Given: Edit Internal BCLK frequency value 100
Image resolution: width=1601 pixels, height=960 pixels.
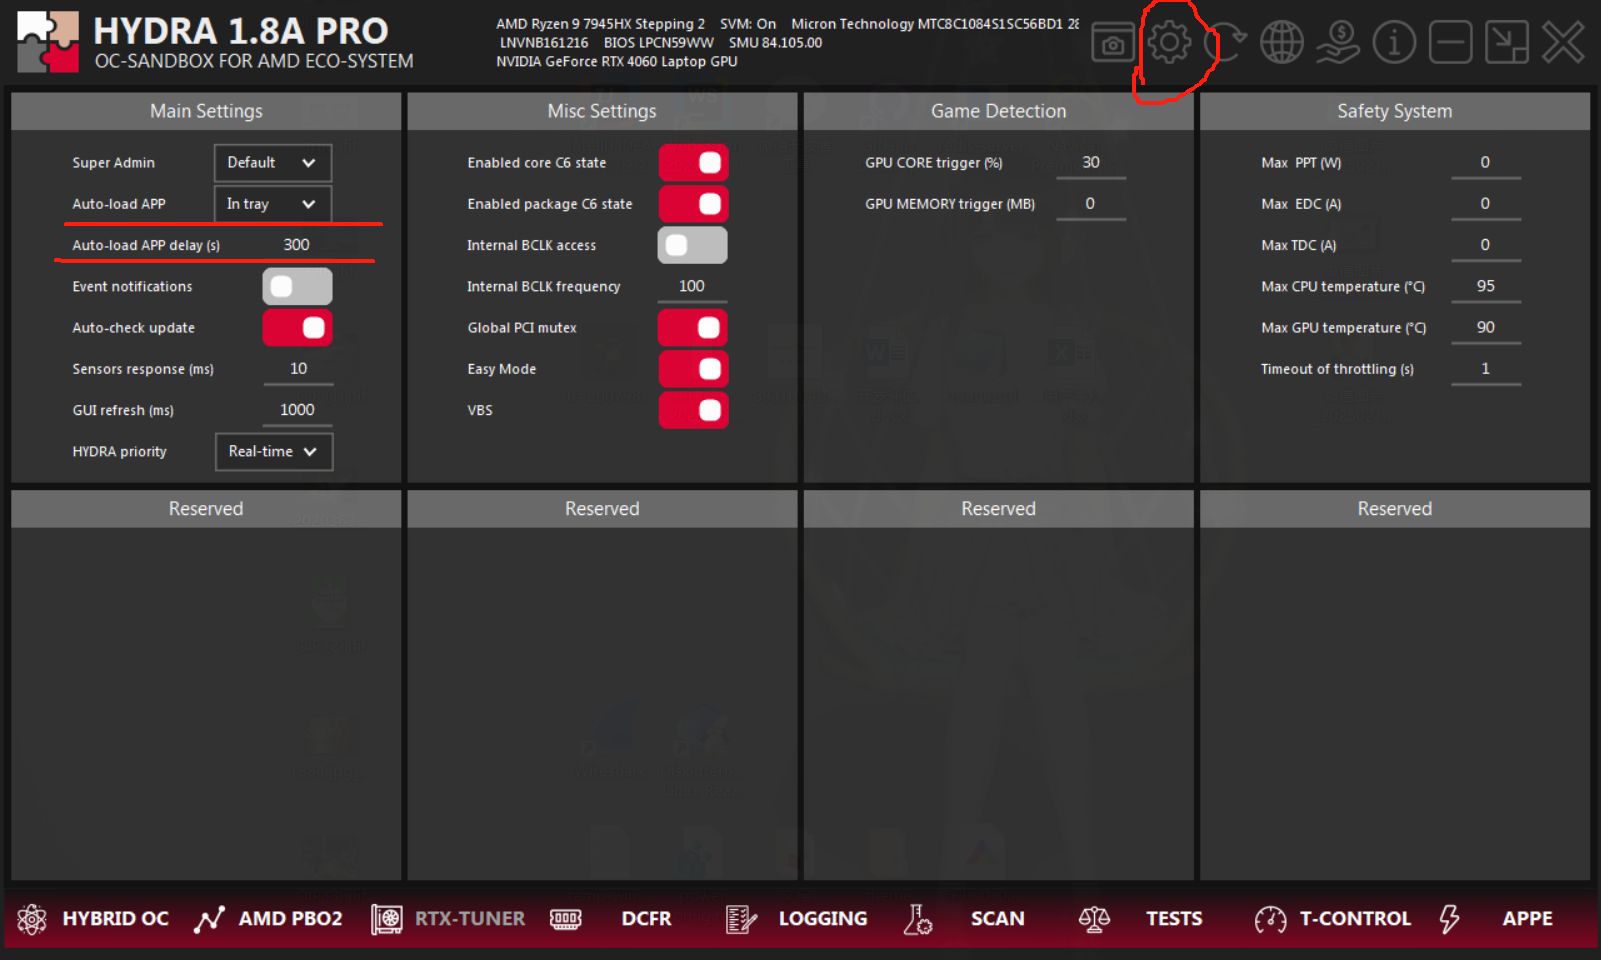Looking at the screenshot, I should tap(692, 286).
